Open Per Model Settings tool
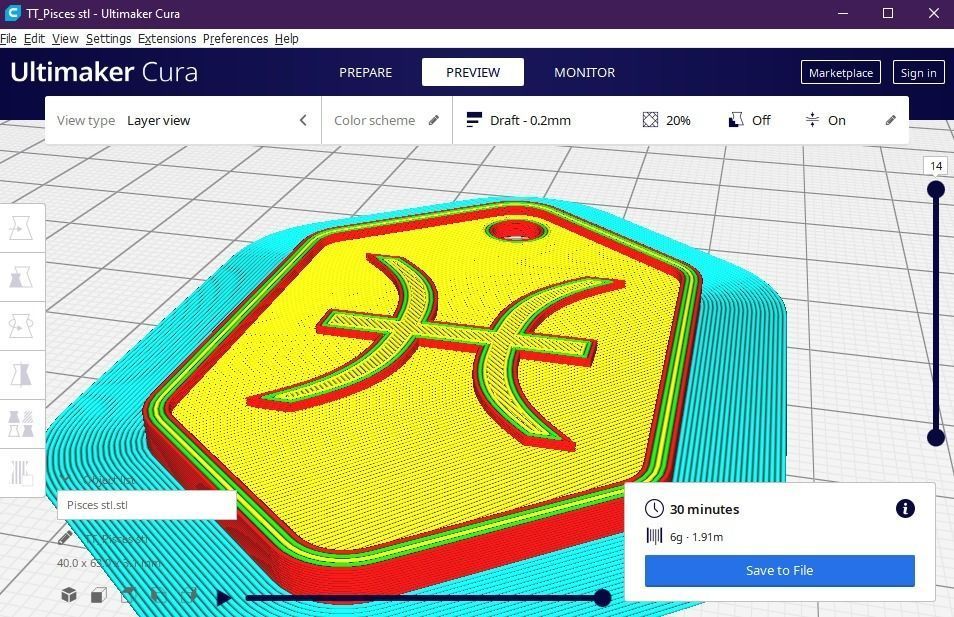This screenshot has height=617, width=954. (x=21, y=424)
